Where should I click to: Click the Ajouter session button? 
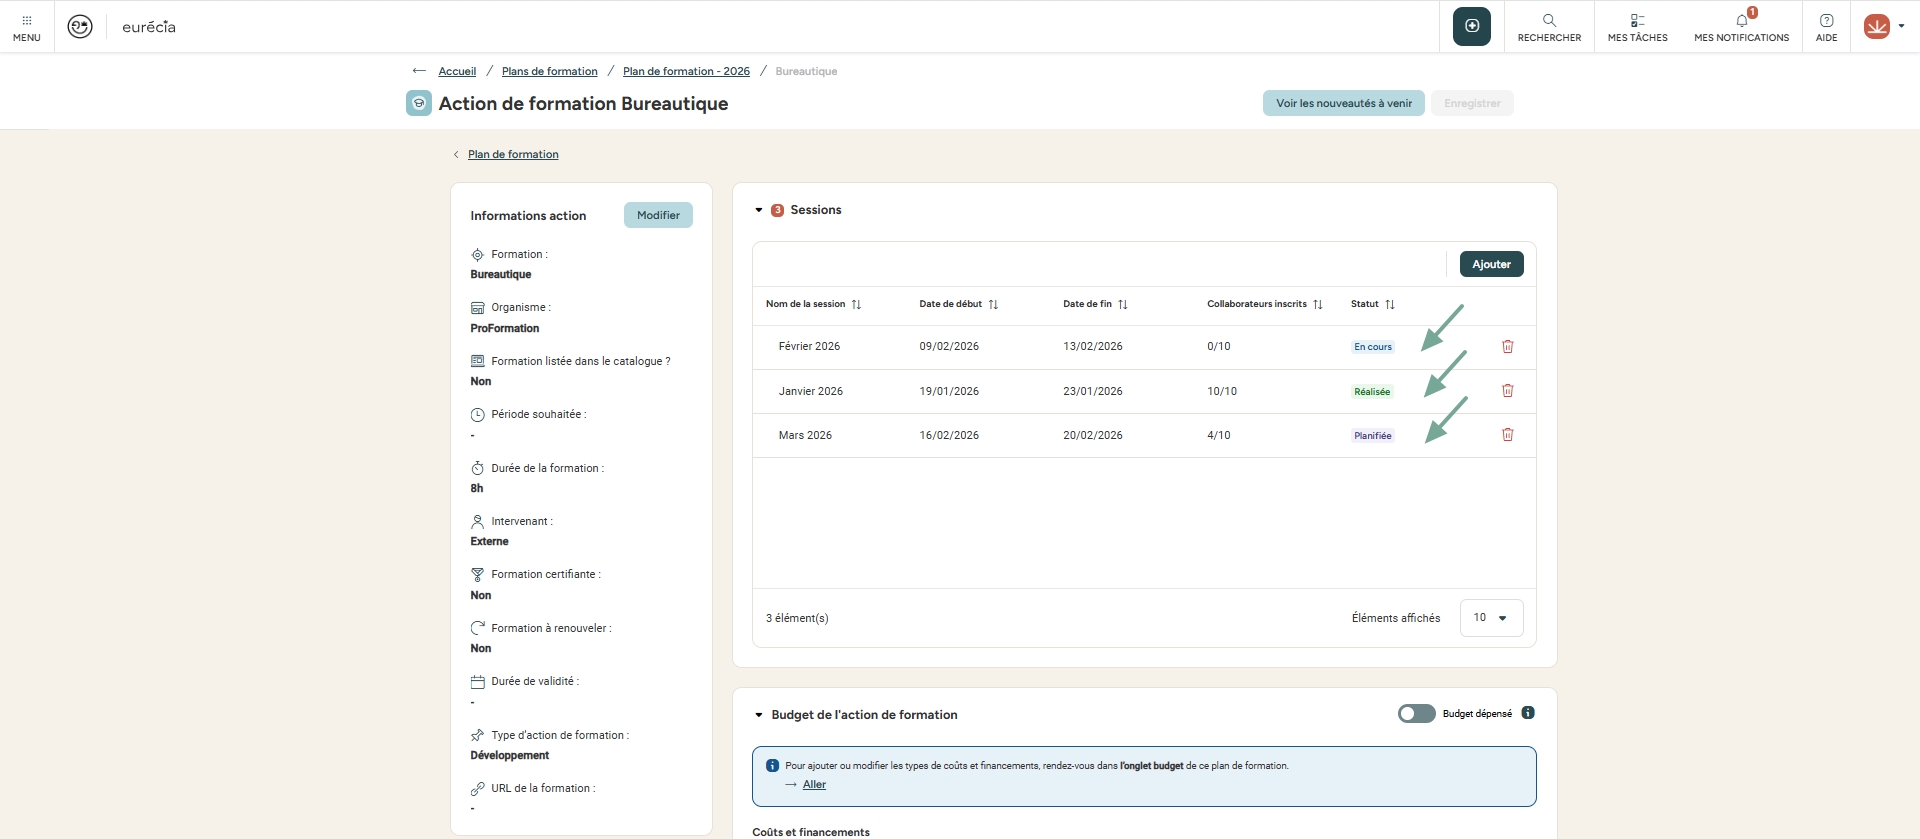click(x=1491, y=264)
